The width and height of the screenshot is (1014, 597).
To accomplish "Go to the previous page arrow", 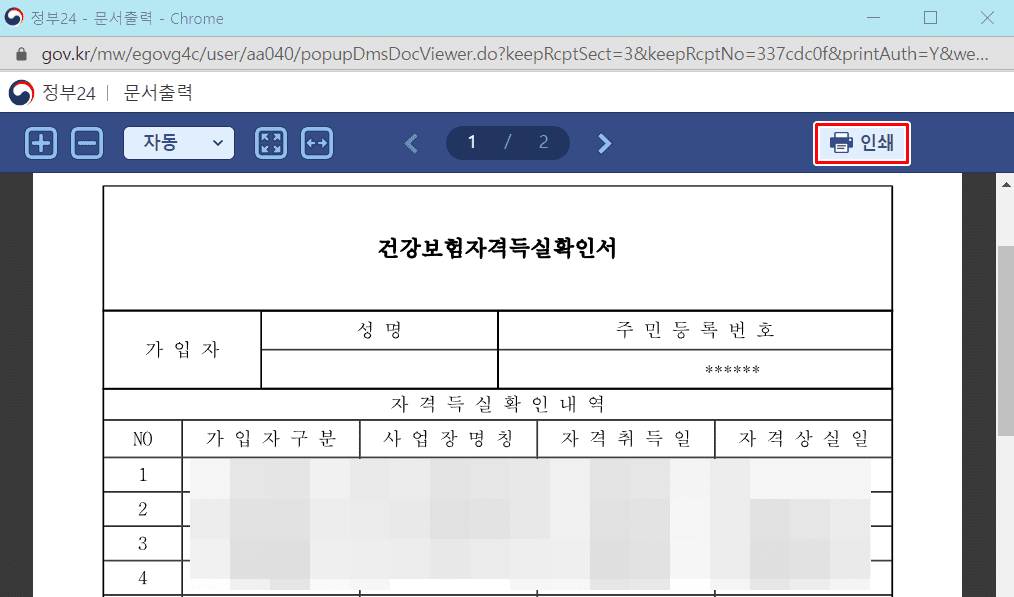I will [411, 143].
